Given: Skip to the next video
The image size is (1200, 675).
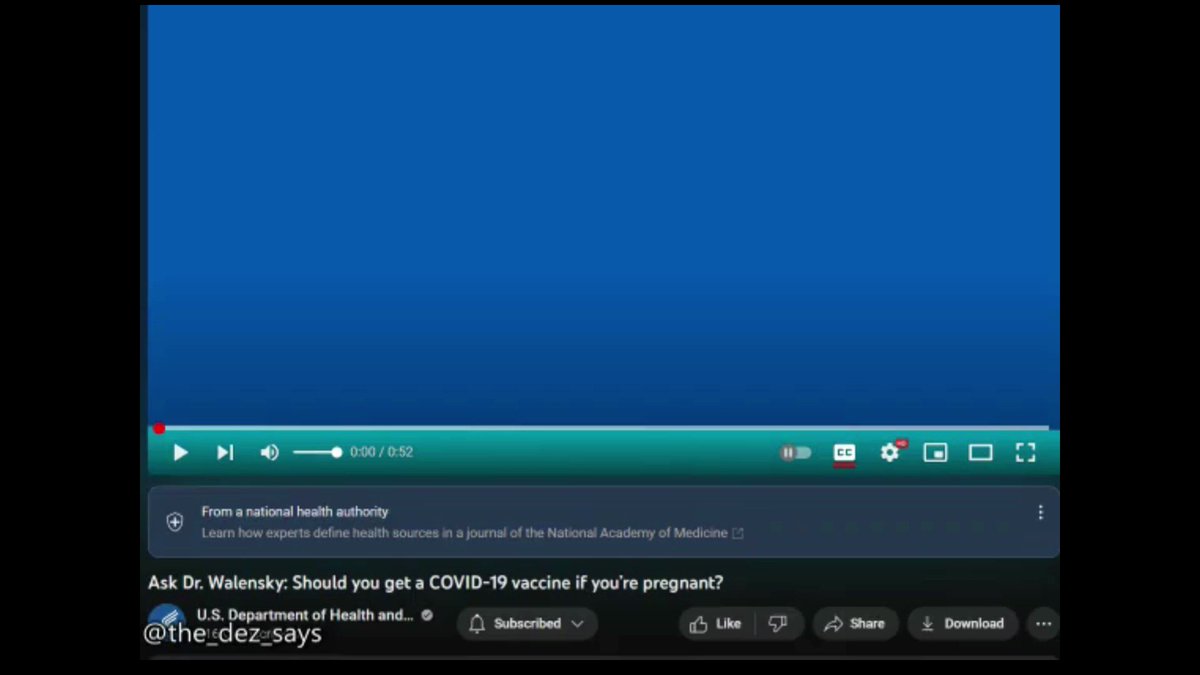Looking at the screenshot, I should click(225, 453).
